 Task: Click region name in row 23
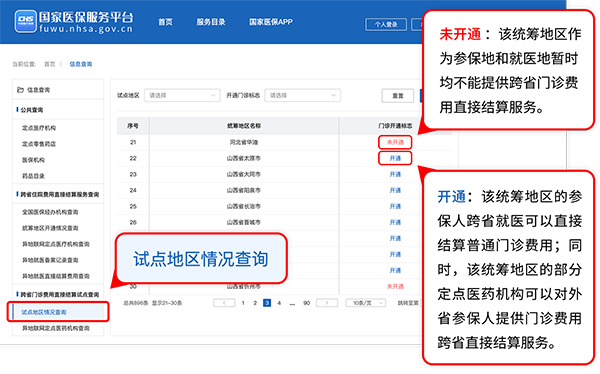click(x=244, y=175)
